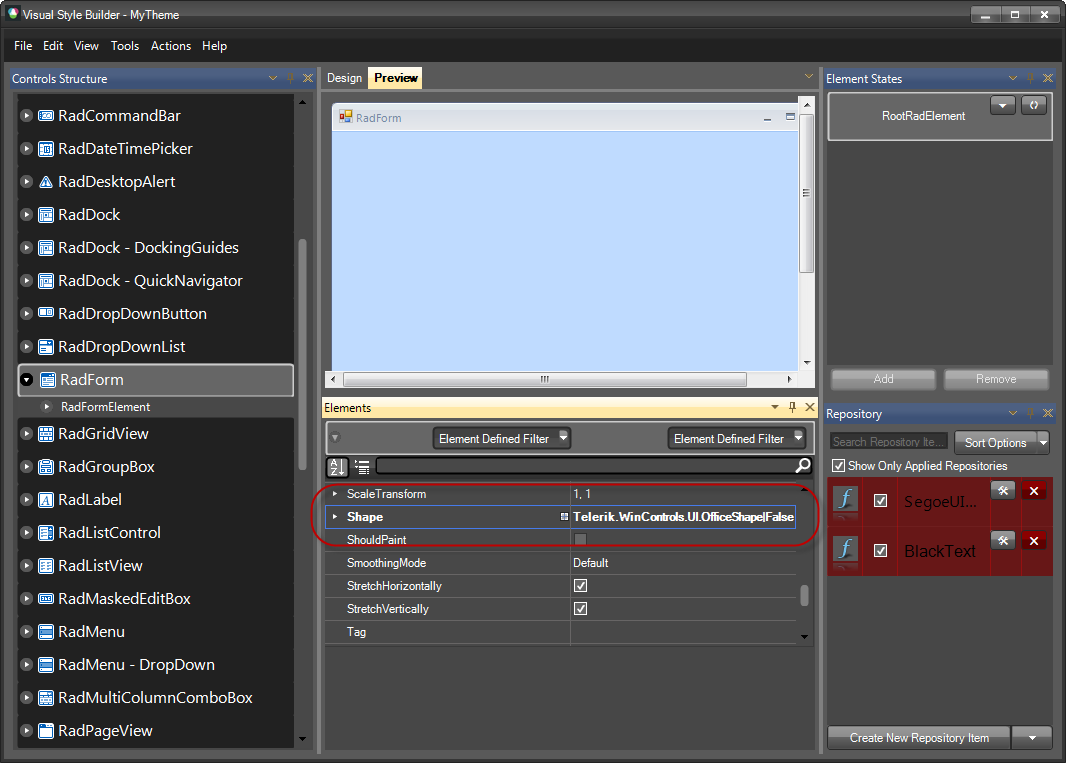Image resolution: width=1066 pixels, height=763 pixels.
Task: Click the search magnifier icon in Elements
Action: pos(803,465)
